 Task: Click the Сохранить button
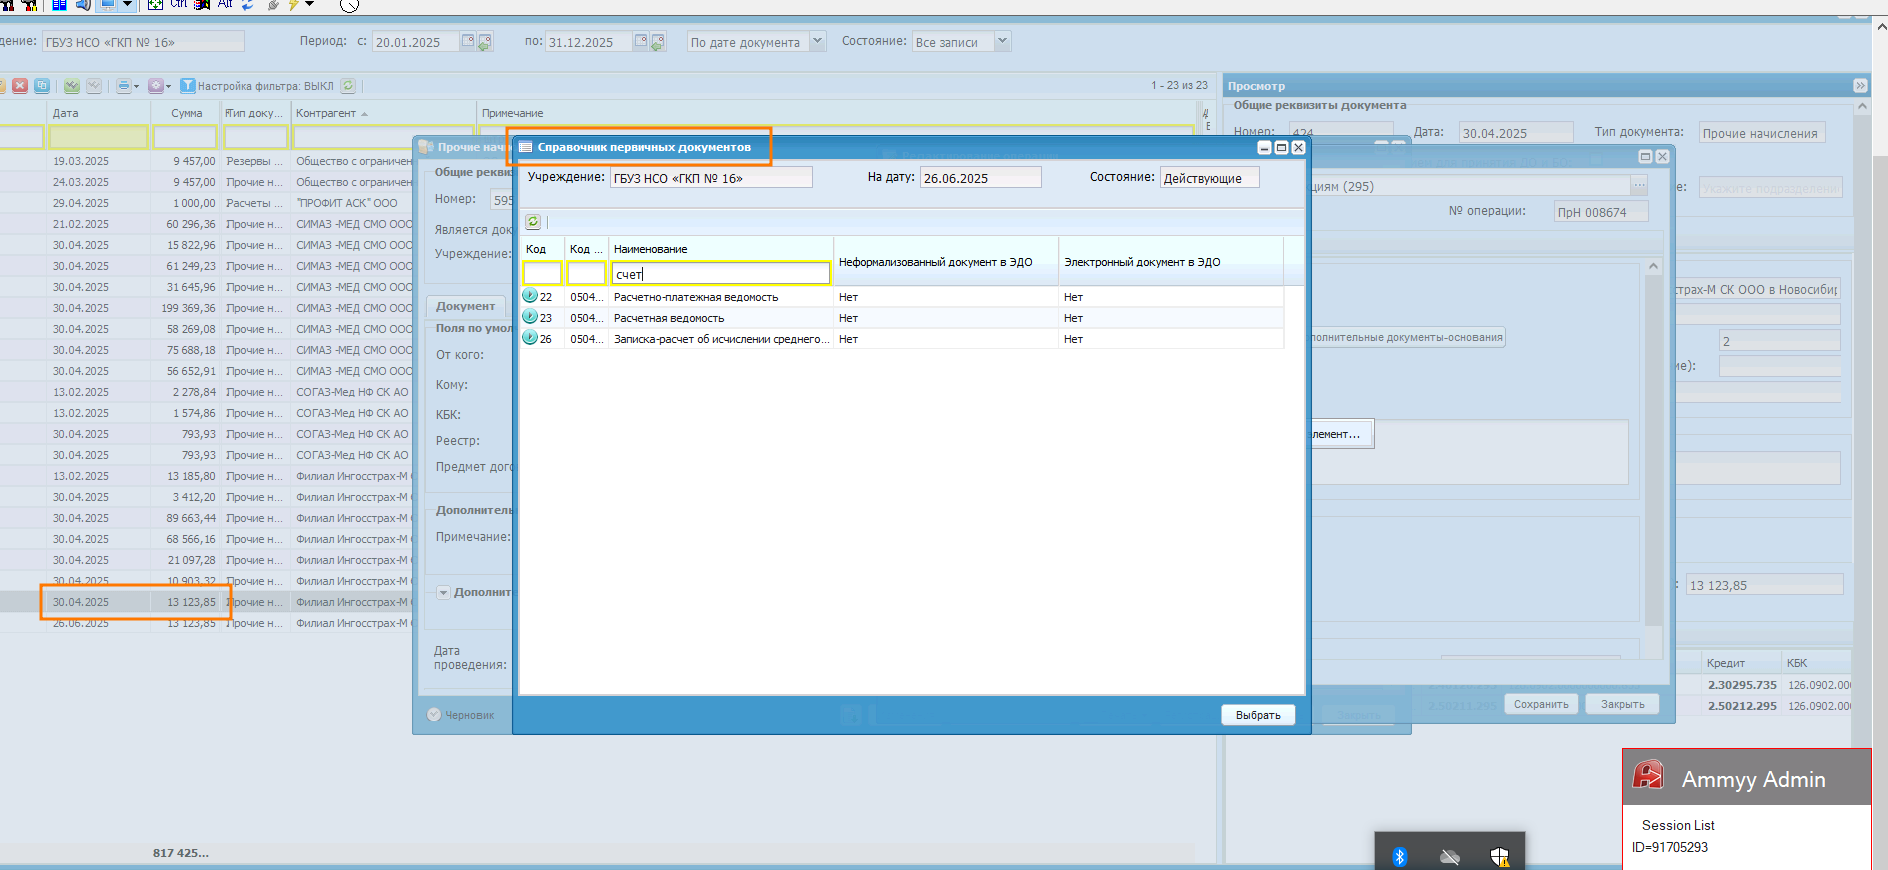(x=1541, y=704)
